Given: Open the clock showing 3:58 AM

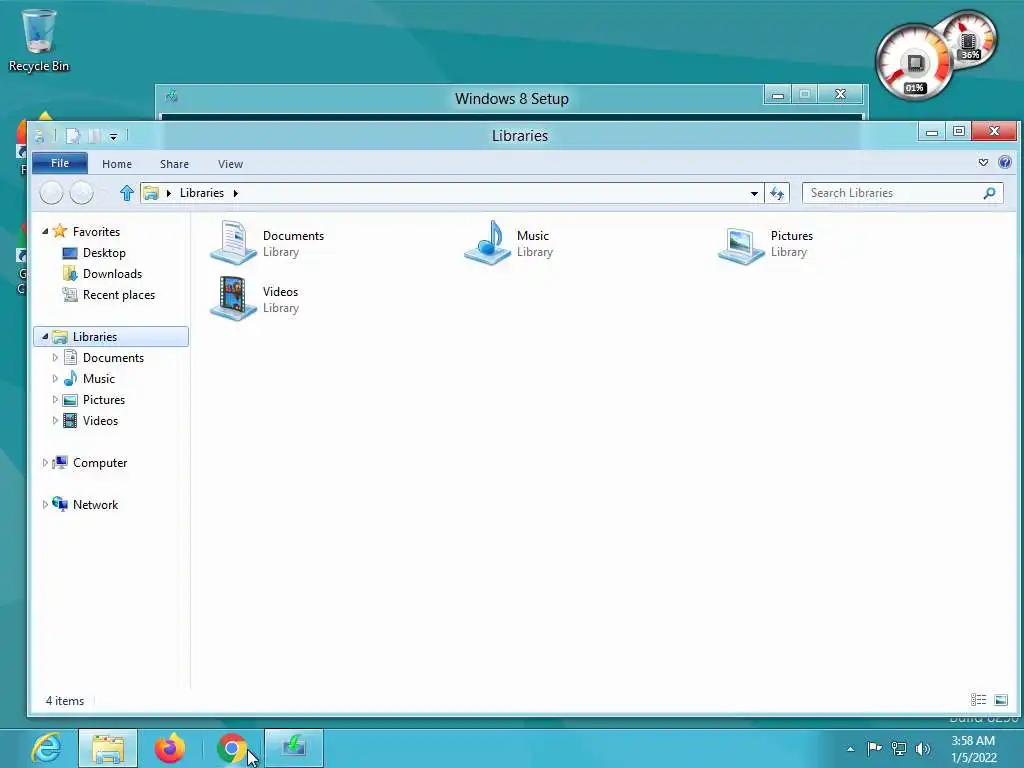Looking at the screenshot, I should click(x=974, y=749).
